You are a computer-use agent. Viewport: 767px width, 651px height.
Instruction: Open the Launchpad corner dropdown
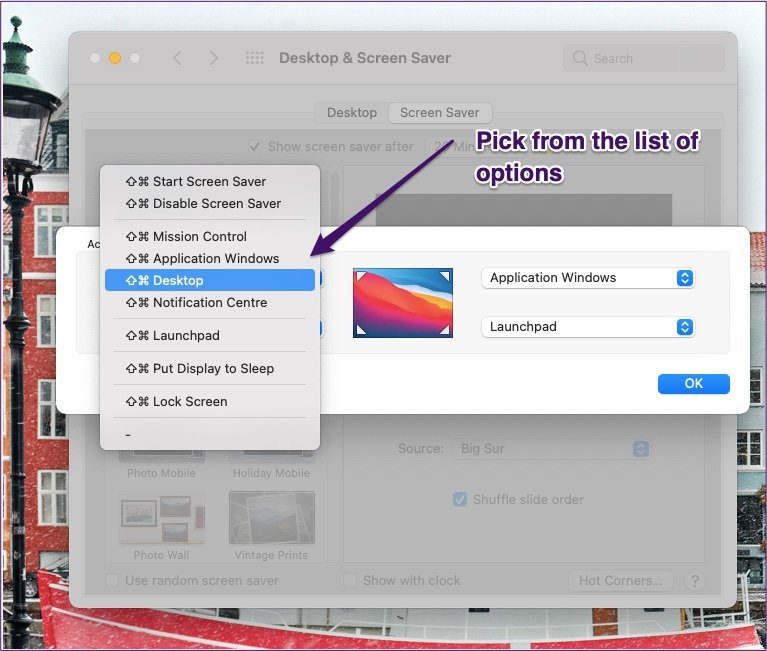point(587,327)
